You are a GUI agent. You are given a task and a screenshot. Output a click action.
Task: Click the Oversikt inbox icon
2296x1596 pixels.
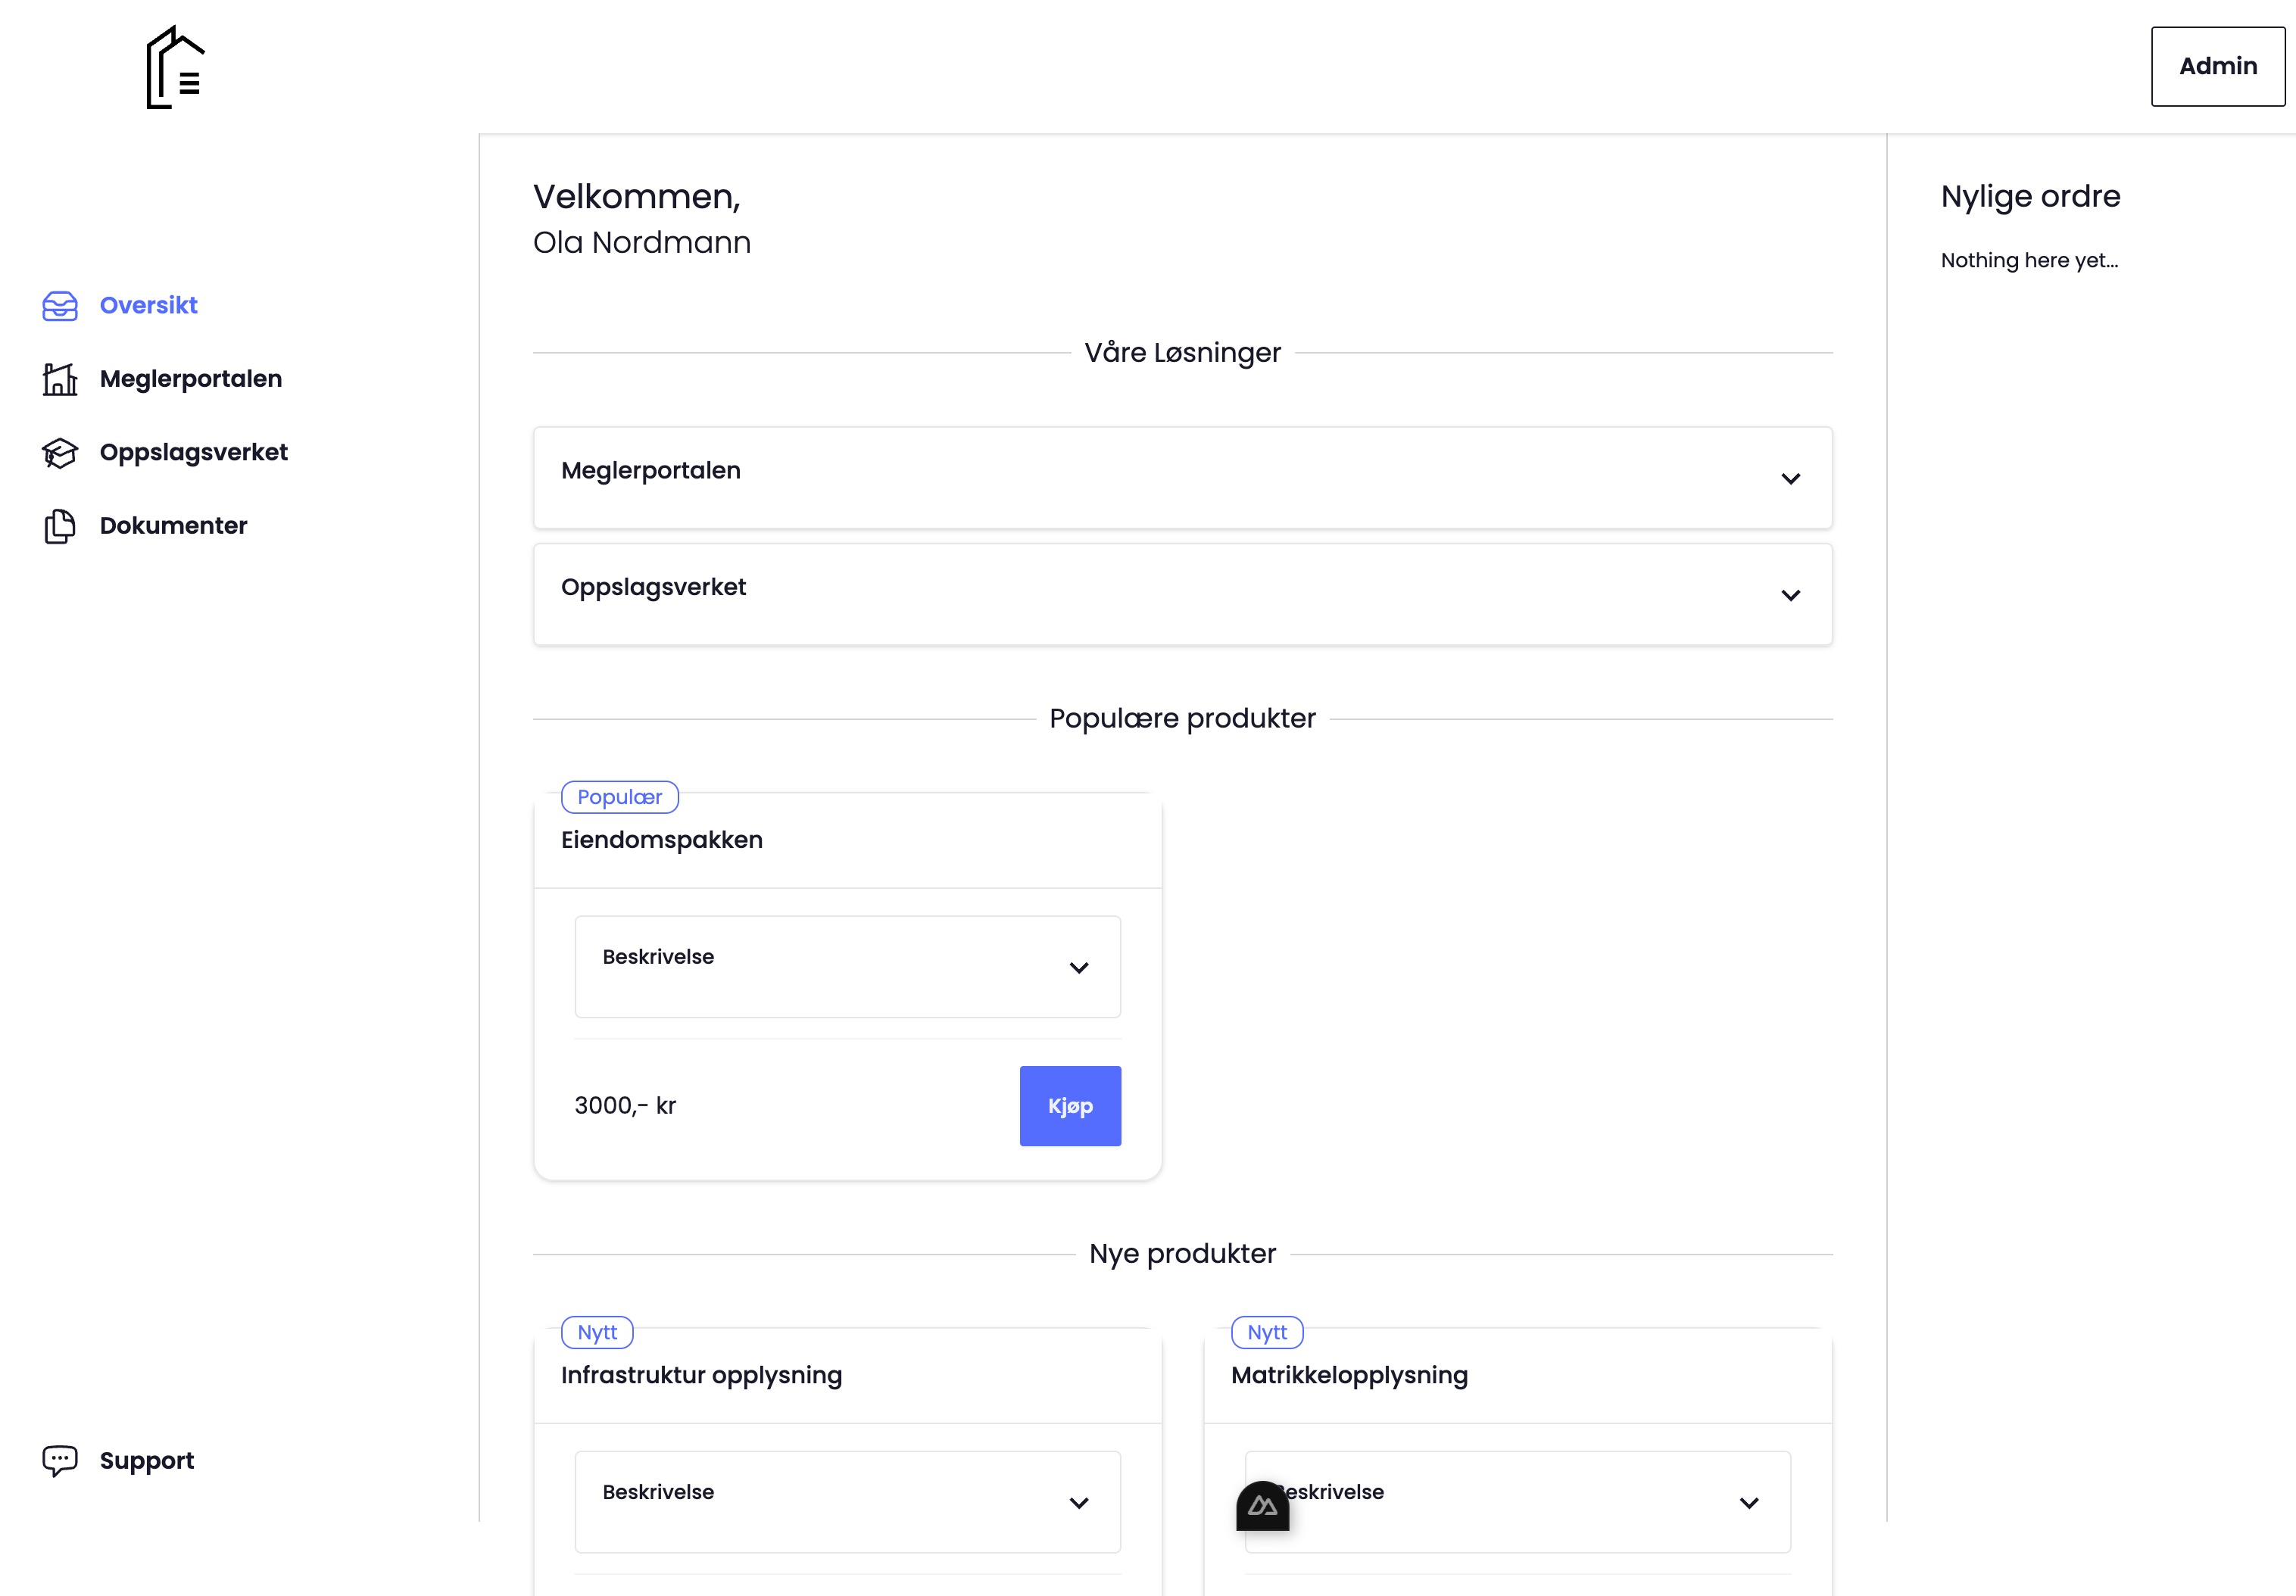[60, 306]
